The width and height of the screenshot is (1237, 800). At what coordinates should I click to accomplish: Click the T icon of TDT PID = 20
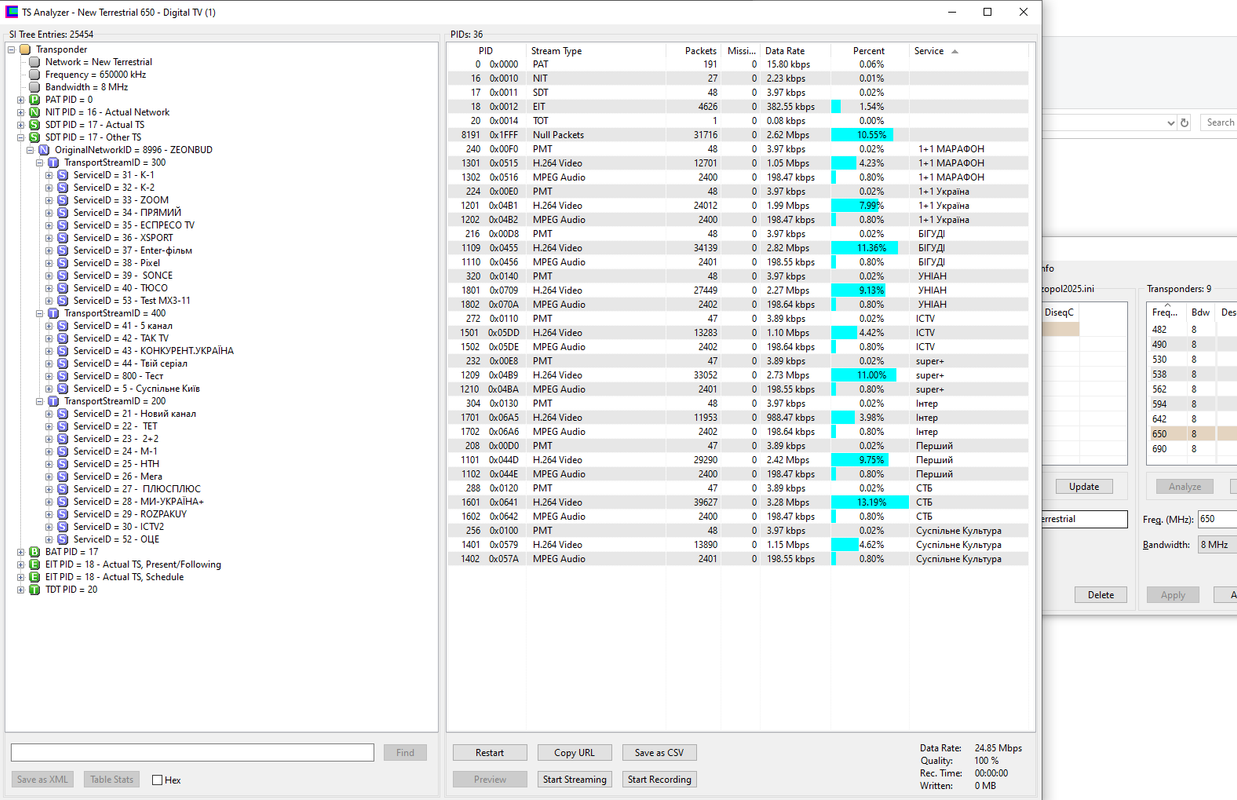[x=34, y=590]
